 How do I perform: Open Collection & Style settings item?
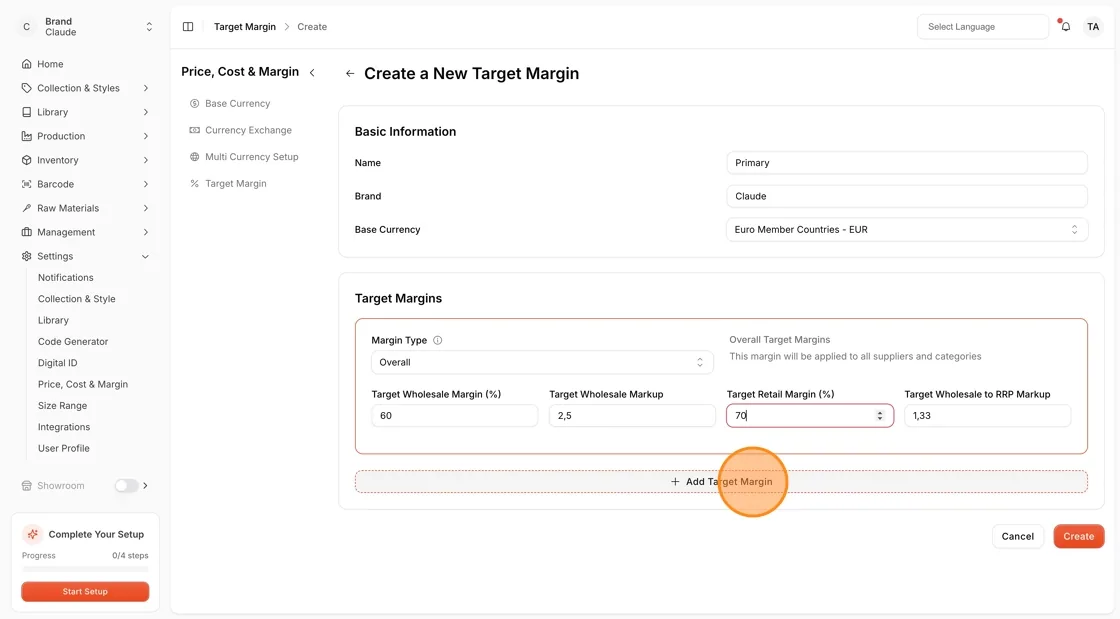pos(76,298)
